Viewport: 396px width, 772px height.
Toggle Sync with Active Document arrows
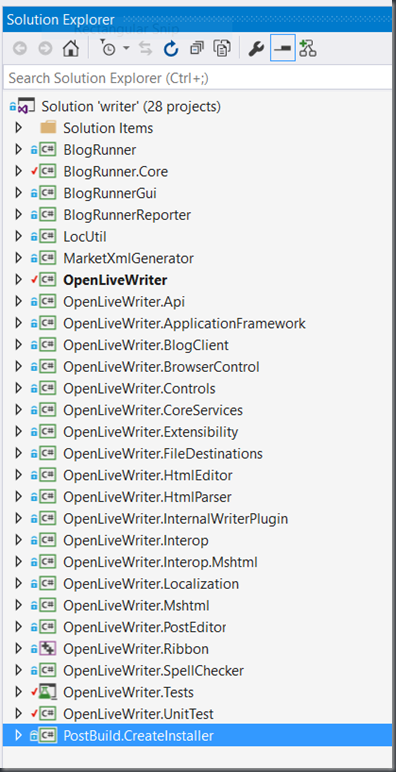(146, 48)
